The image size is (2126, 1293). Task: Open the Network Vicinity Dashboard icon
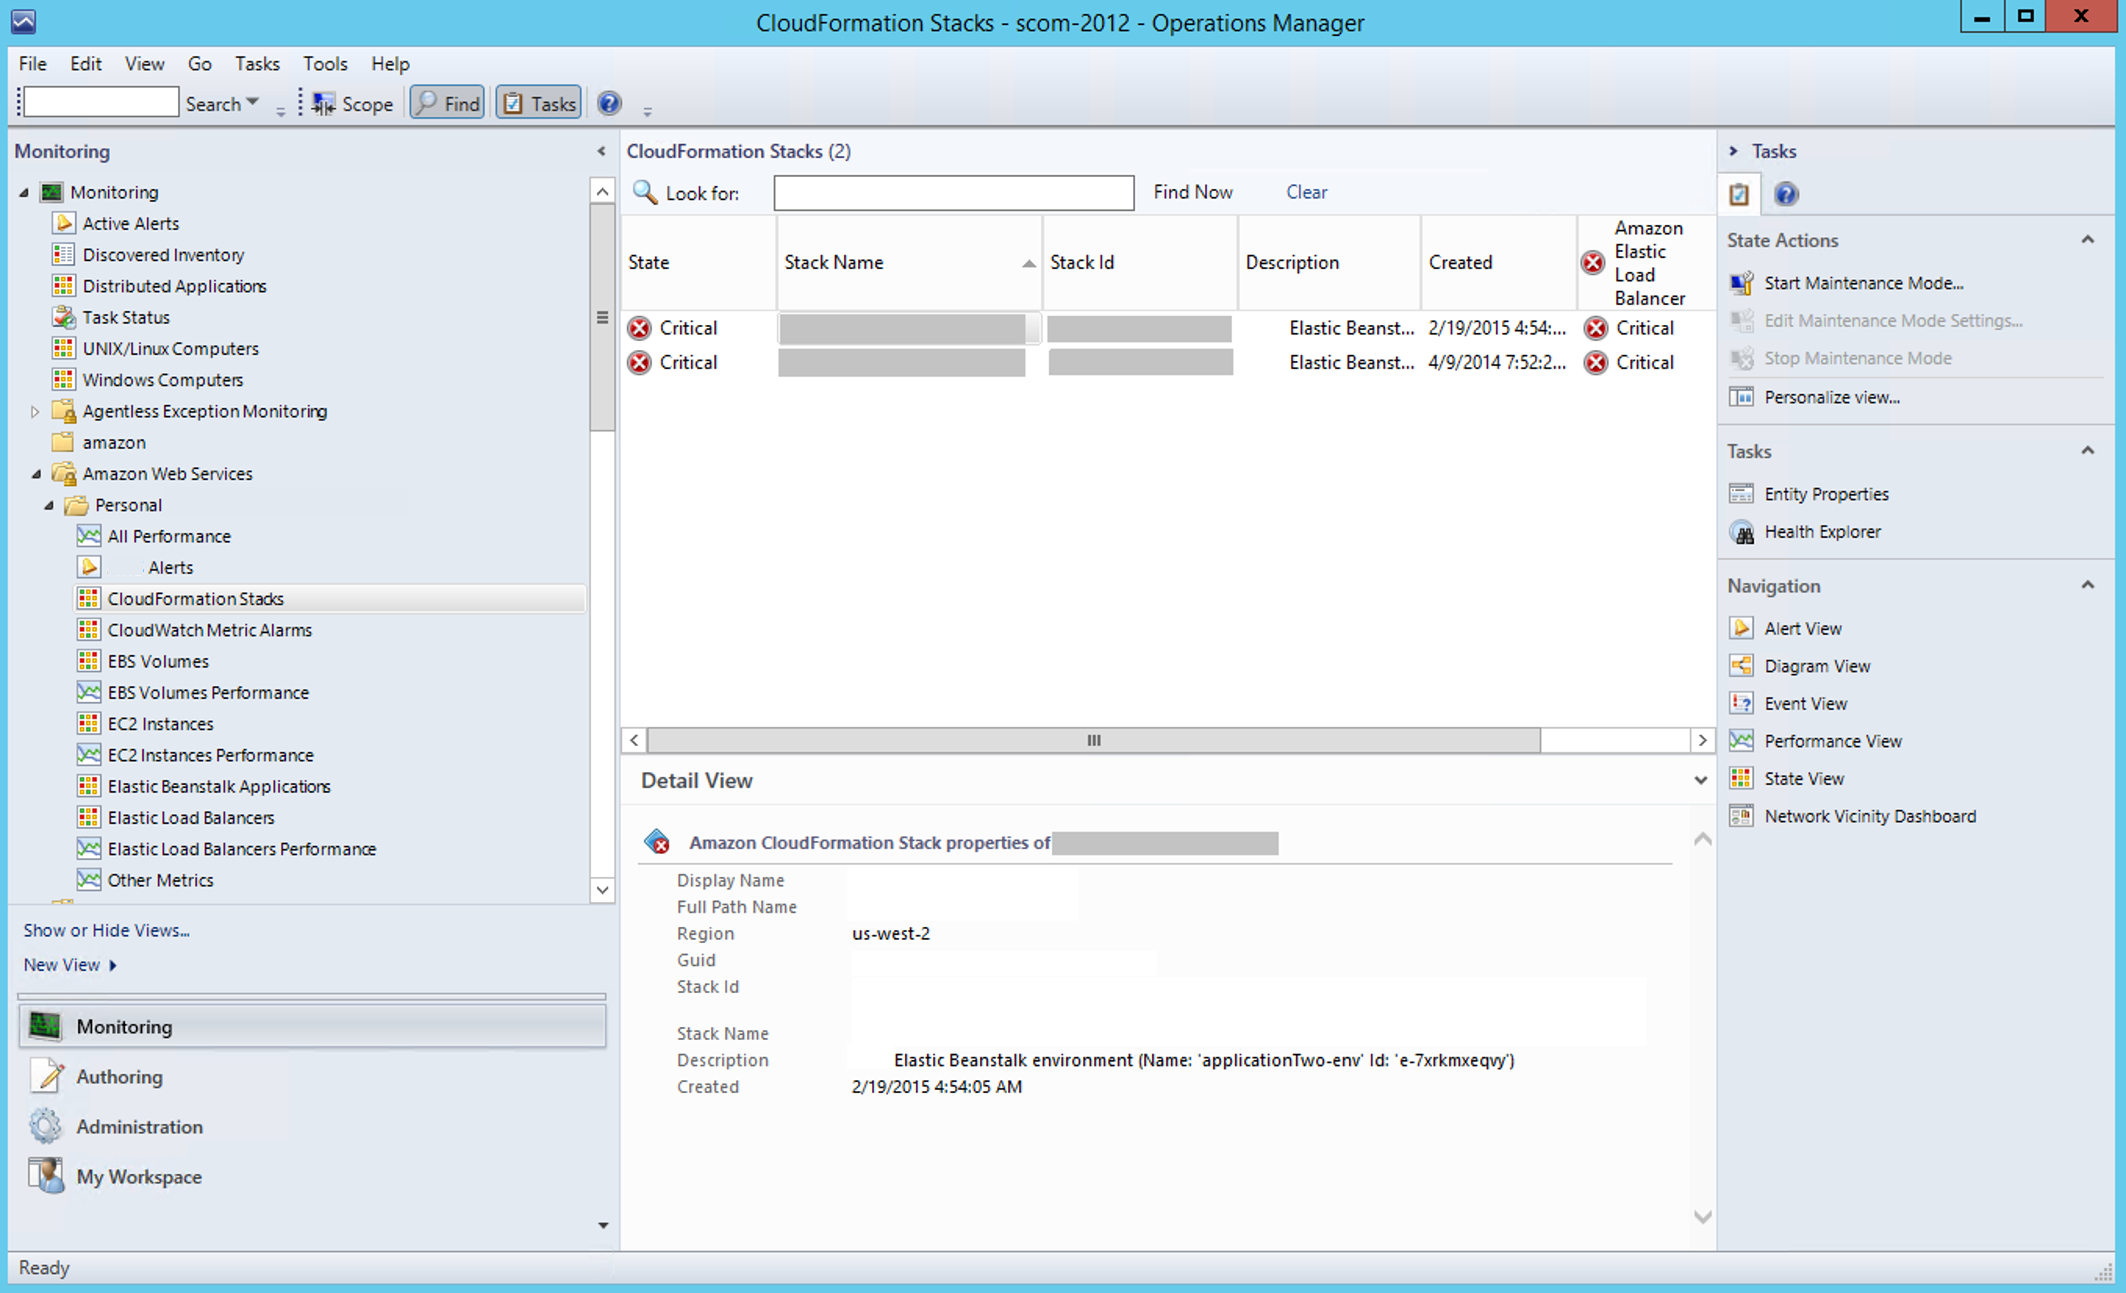(1741, 816)
